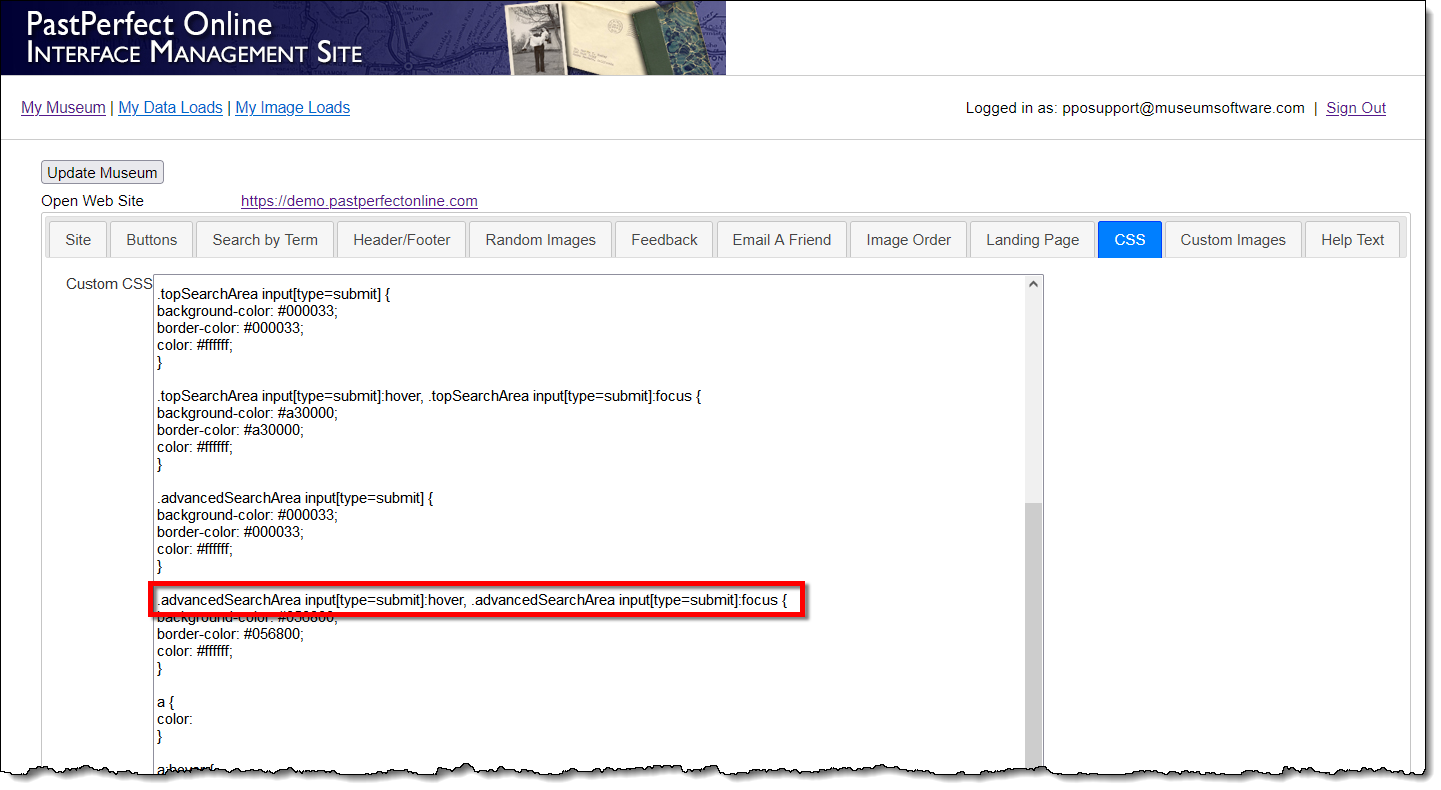Switch to the Help Text tab
The width and height of the screenshot is (1441, 790).
pyautogui.click(x=1353, y=240)
